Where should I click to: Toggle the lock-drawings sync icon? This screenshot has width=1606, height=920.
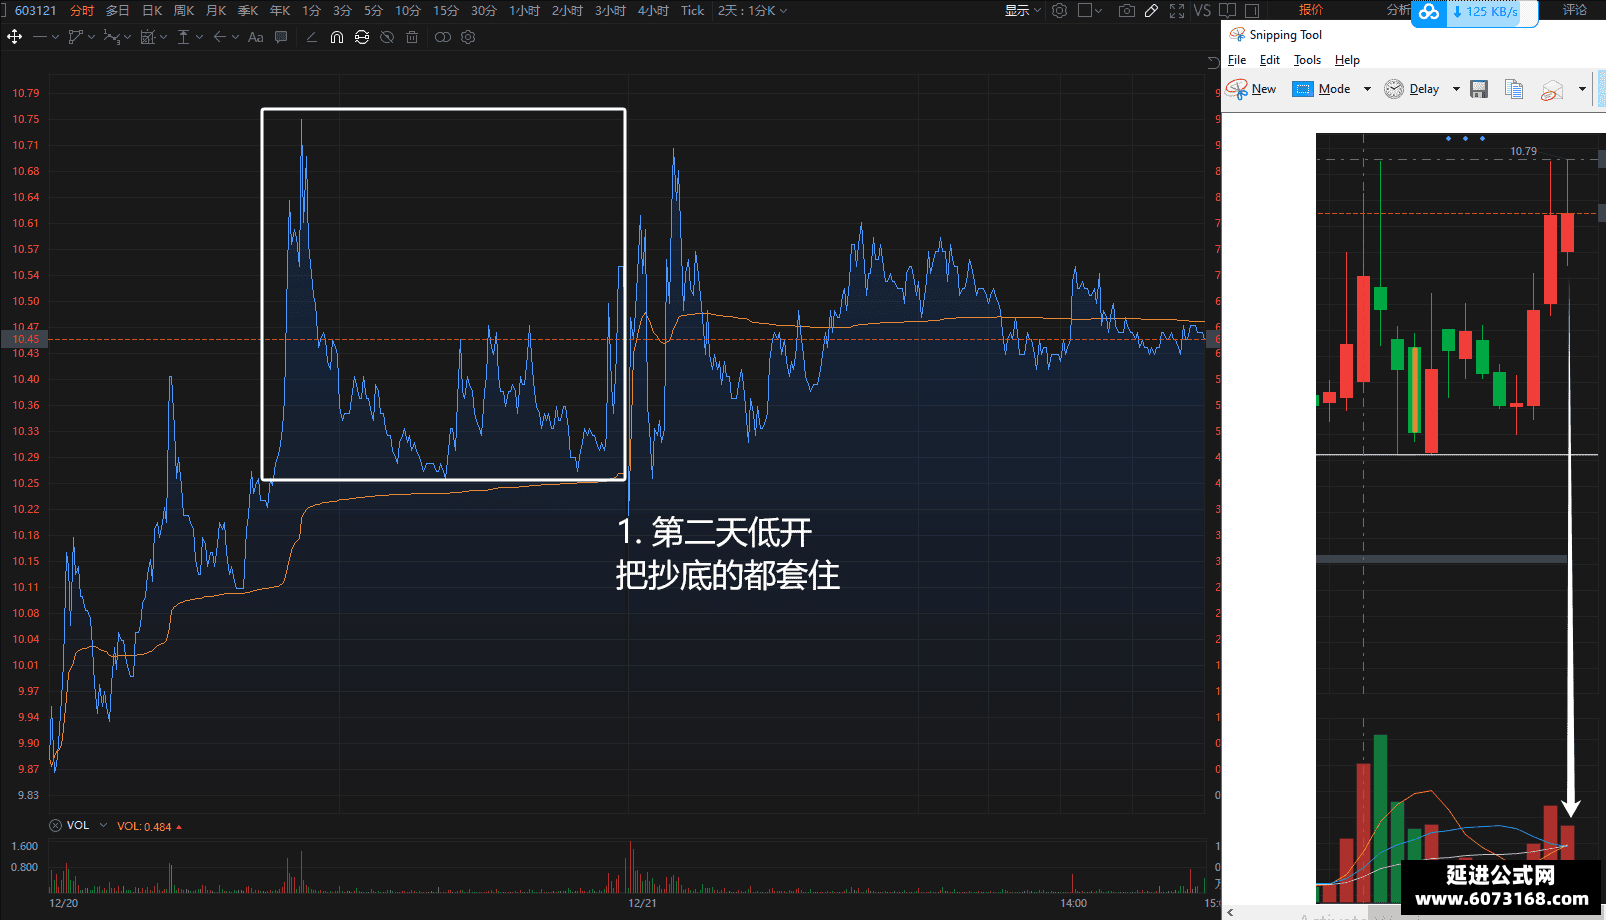tap(362, 37)
